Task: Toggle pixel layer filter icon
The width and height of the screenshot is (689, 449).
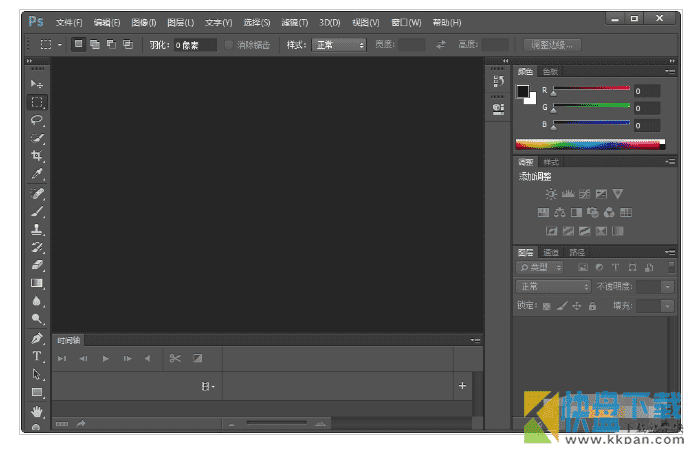Action: click(x=583, y=267)
